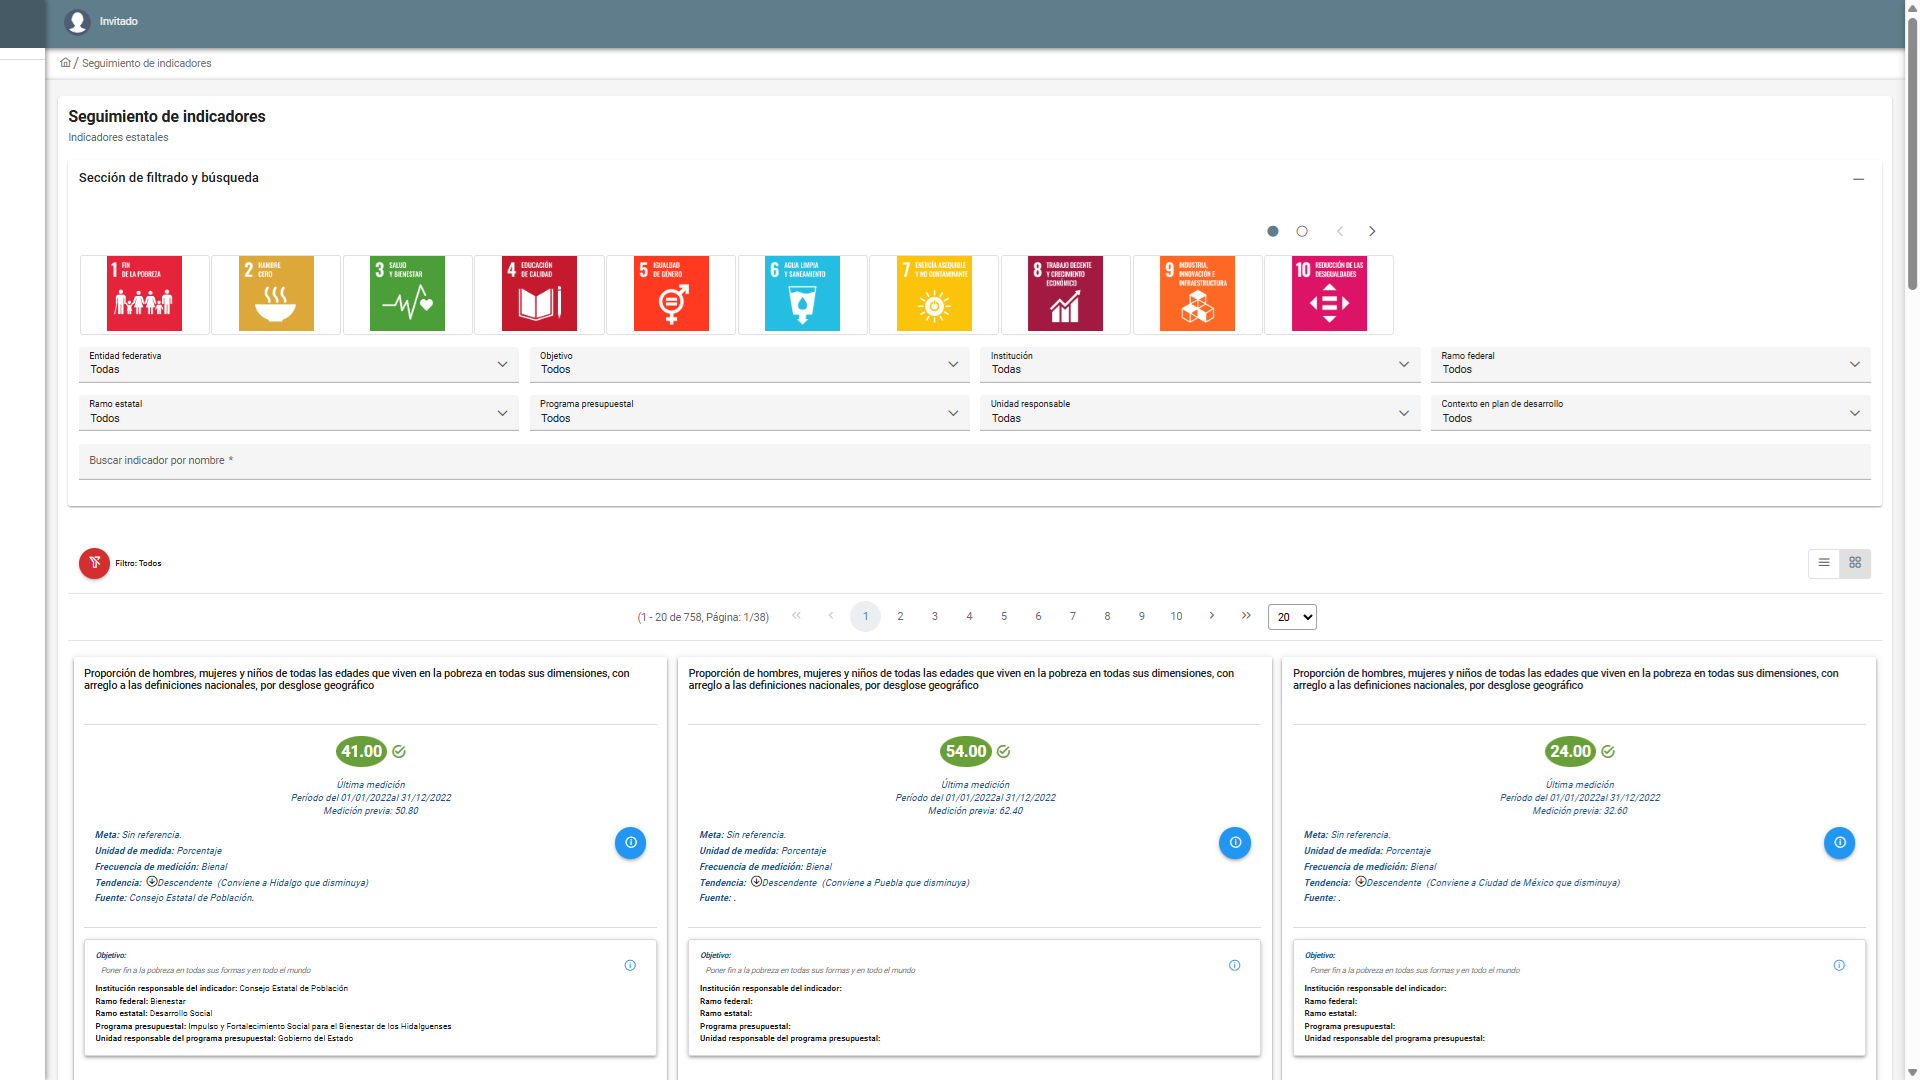
Task: Select the SDG 9 Industria e Innovación icon
Action: click(x=1197, y=294)
